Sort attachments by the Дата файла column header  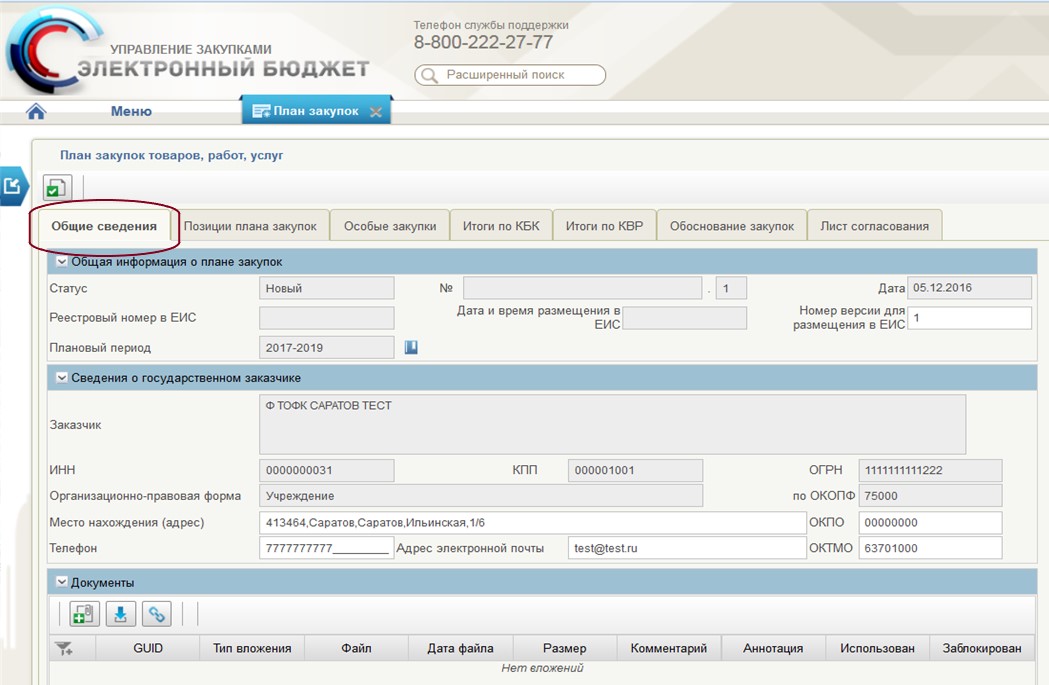(461, 648)
